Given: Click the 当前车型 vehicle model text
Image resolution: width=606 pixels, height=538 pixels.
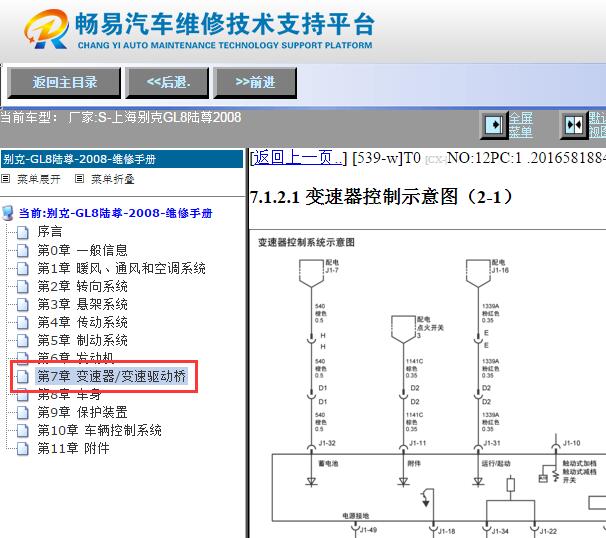Looking at the screenshot, I should coord(121,117).
